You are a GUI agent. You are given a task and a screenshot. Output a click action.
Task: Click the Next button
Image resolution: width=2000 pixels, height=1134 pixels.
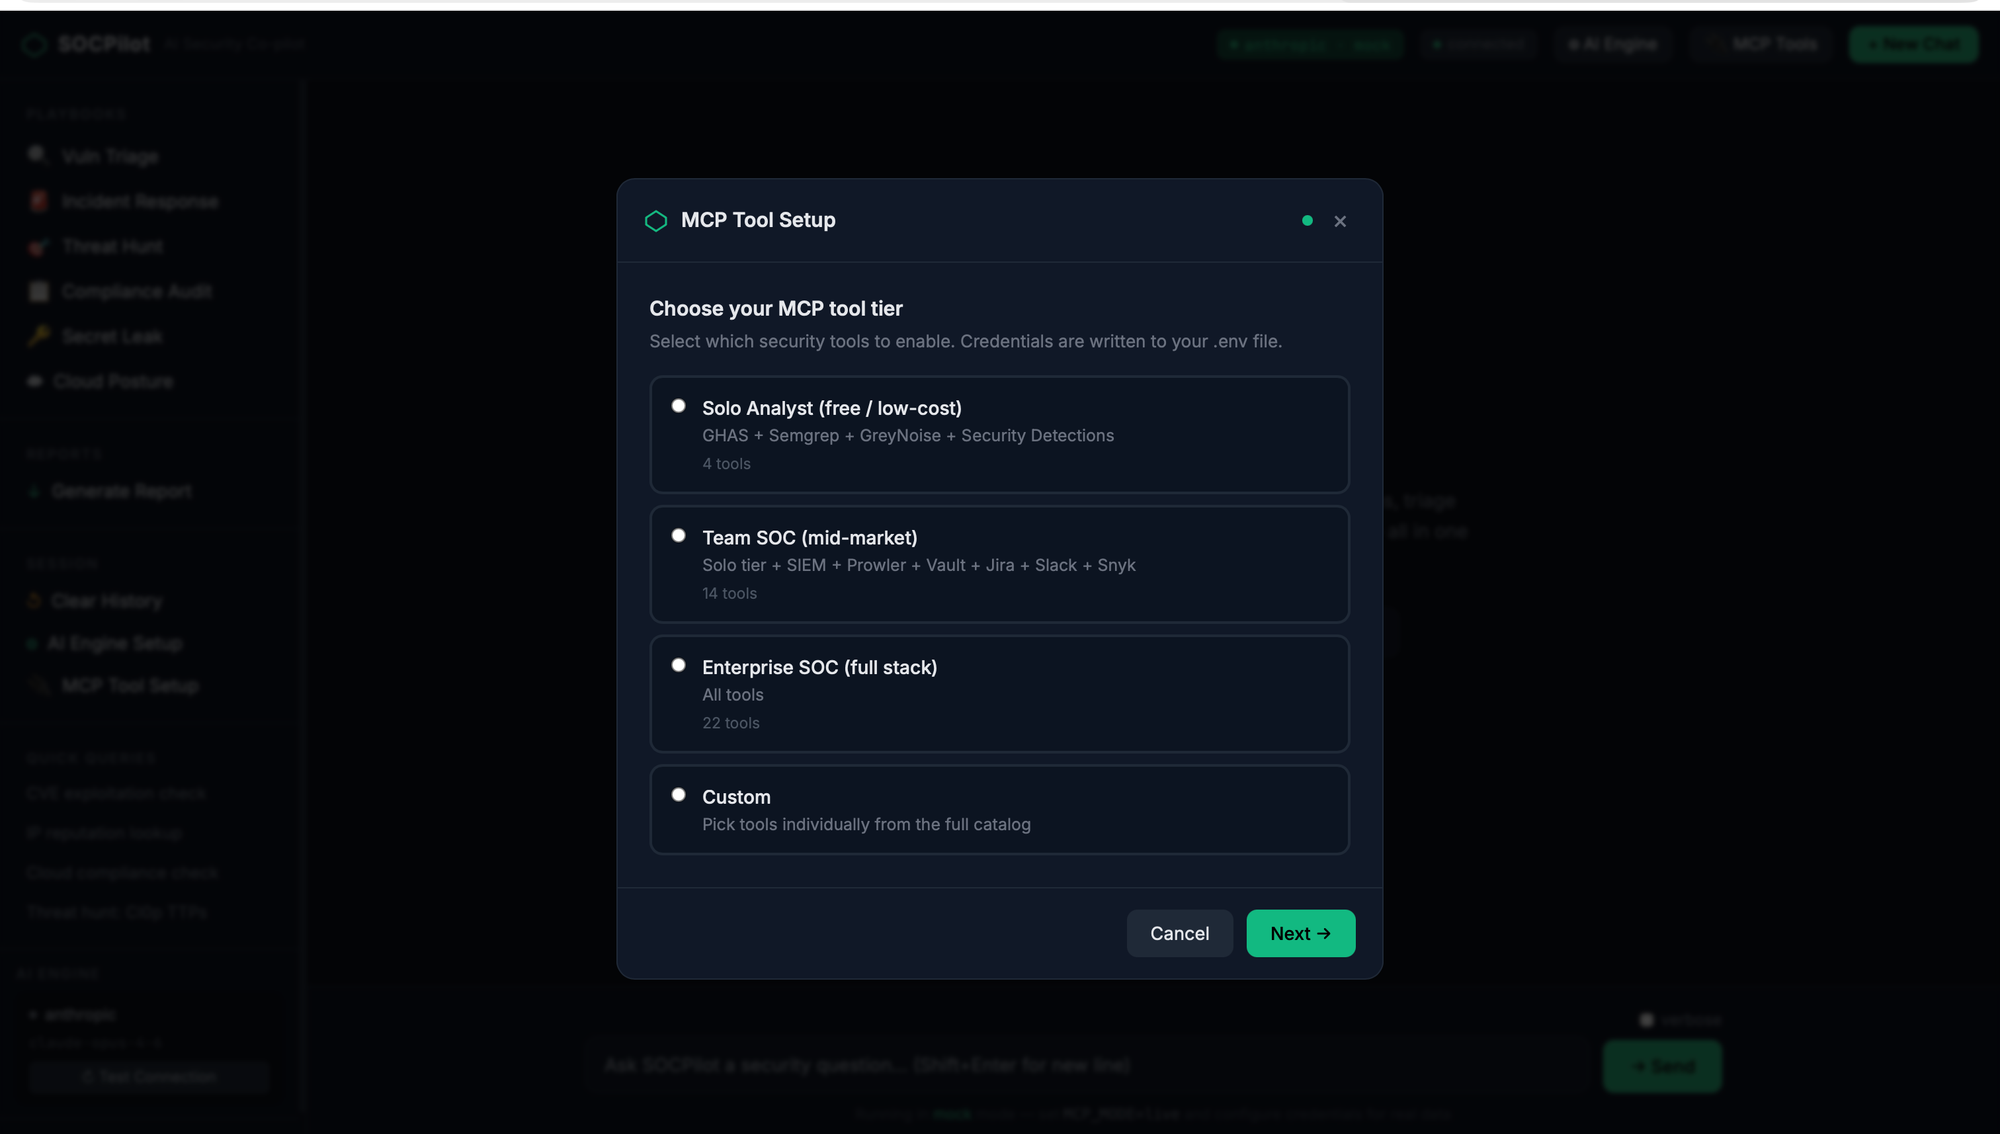[x=1300, y=933]
